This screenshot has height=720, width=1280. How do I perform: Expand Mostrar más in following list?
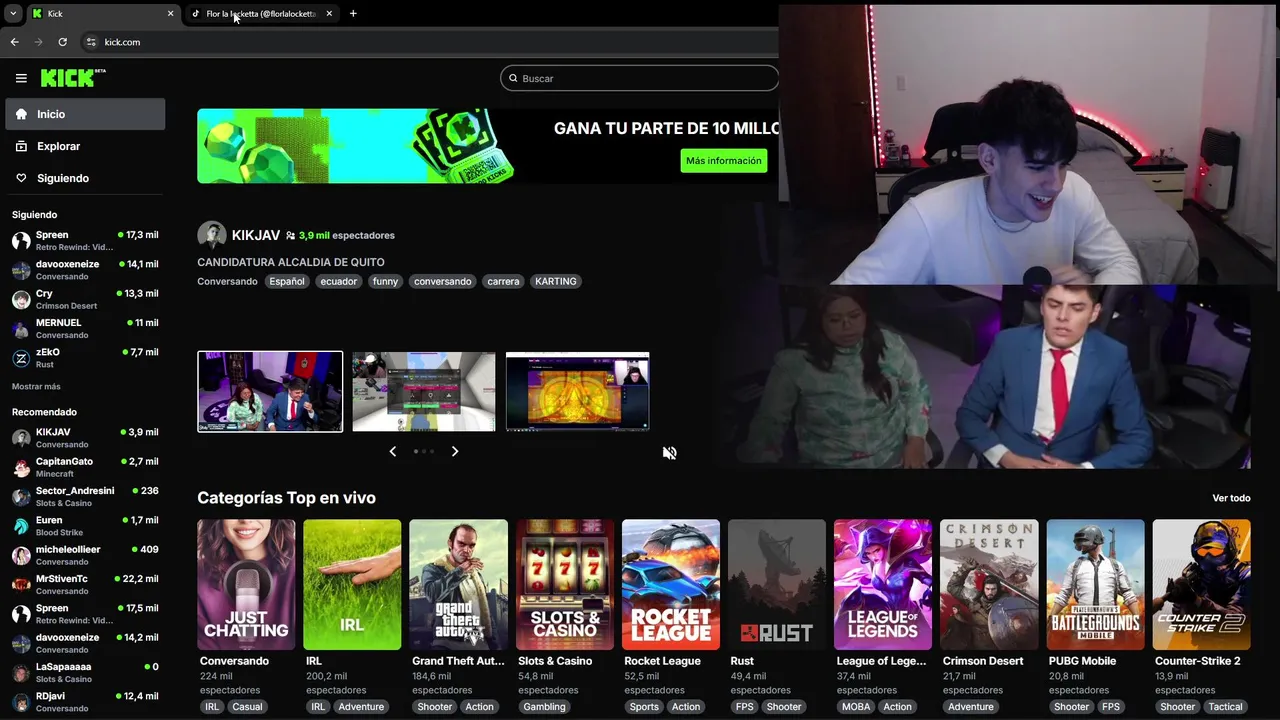36,386
